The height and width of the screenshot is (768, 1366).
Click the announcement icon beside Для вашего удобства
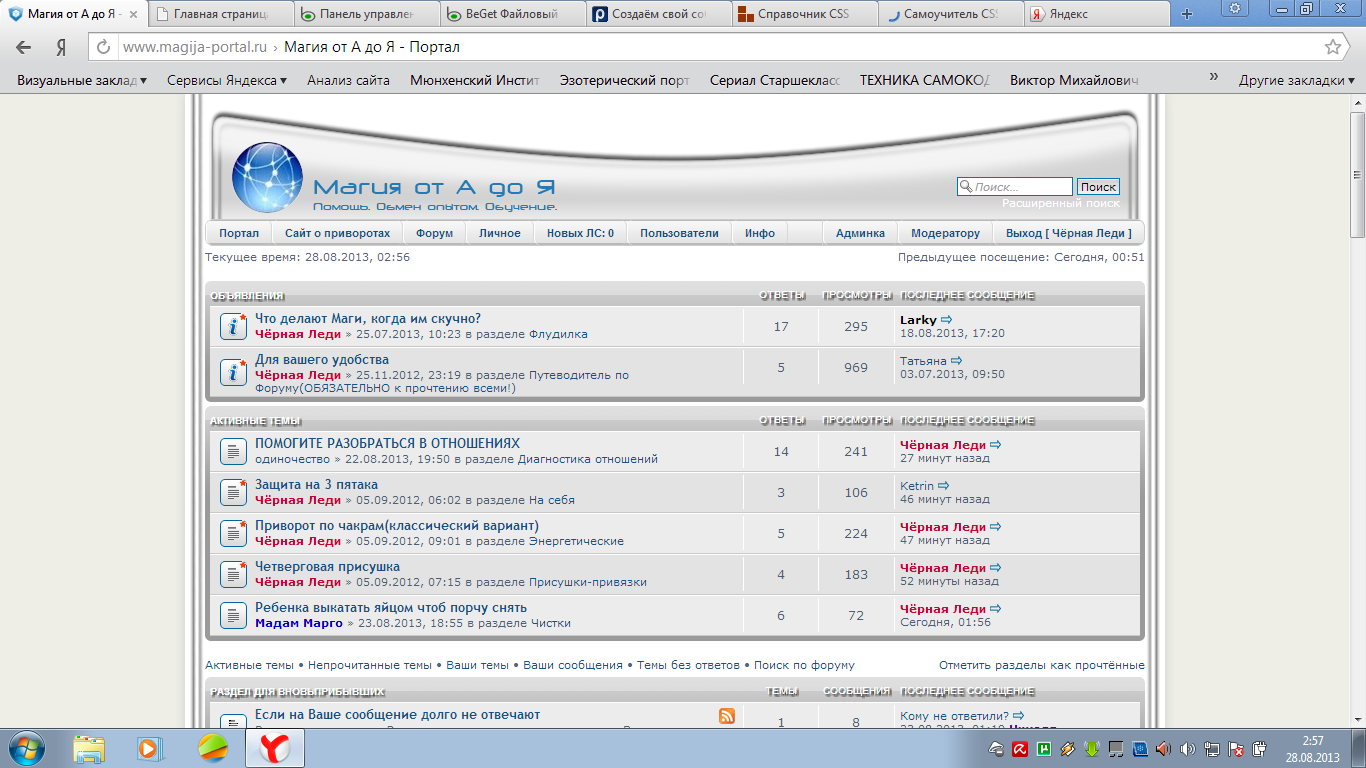click(x=233, y=373)
